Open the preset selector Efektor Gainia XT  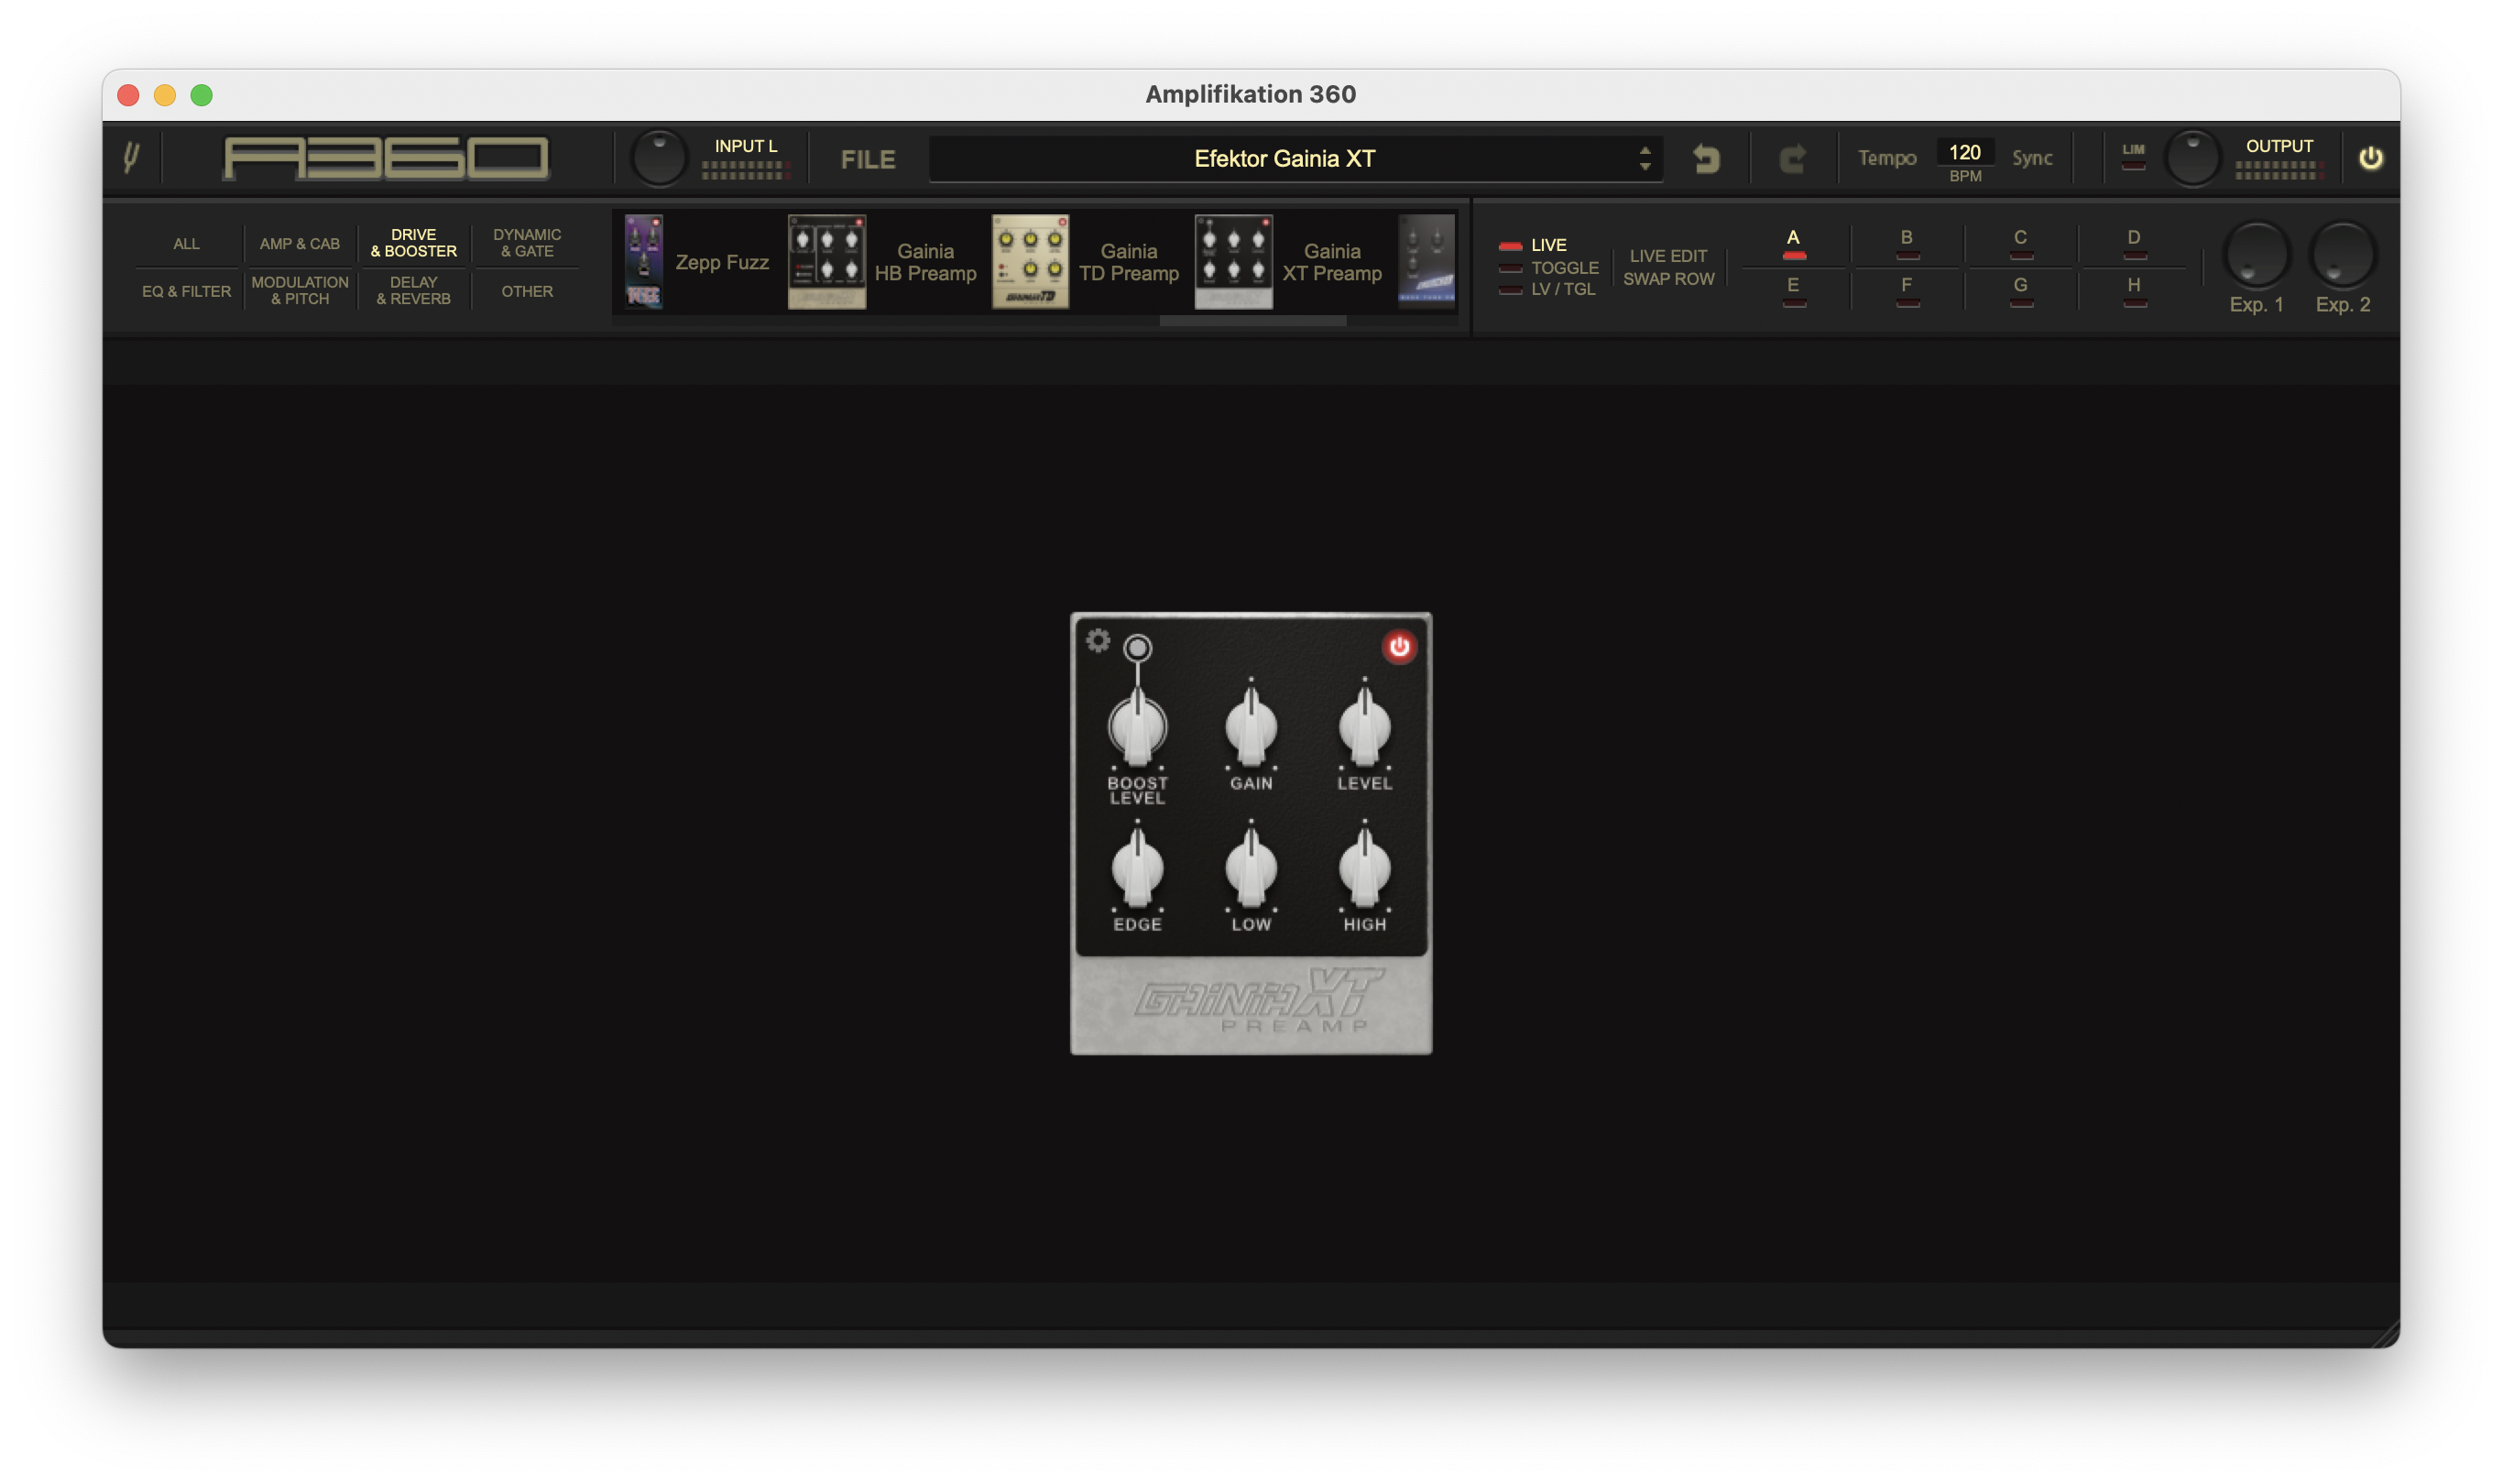[1284, 158]
